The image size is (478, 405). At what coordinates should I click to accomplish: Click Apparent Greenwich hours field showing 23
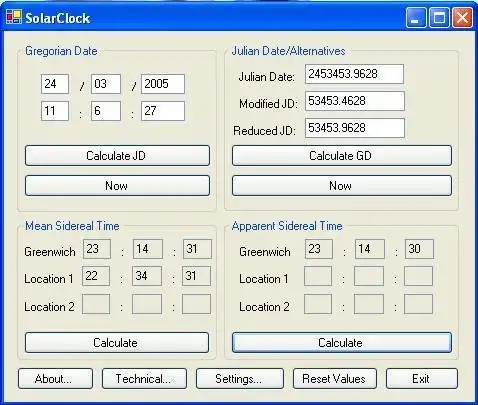click(319, 249)
